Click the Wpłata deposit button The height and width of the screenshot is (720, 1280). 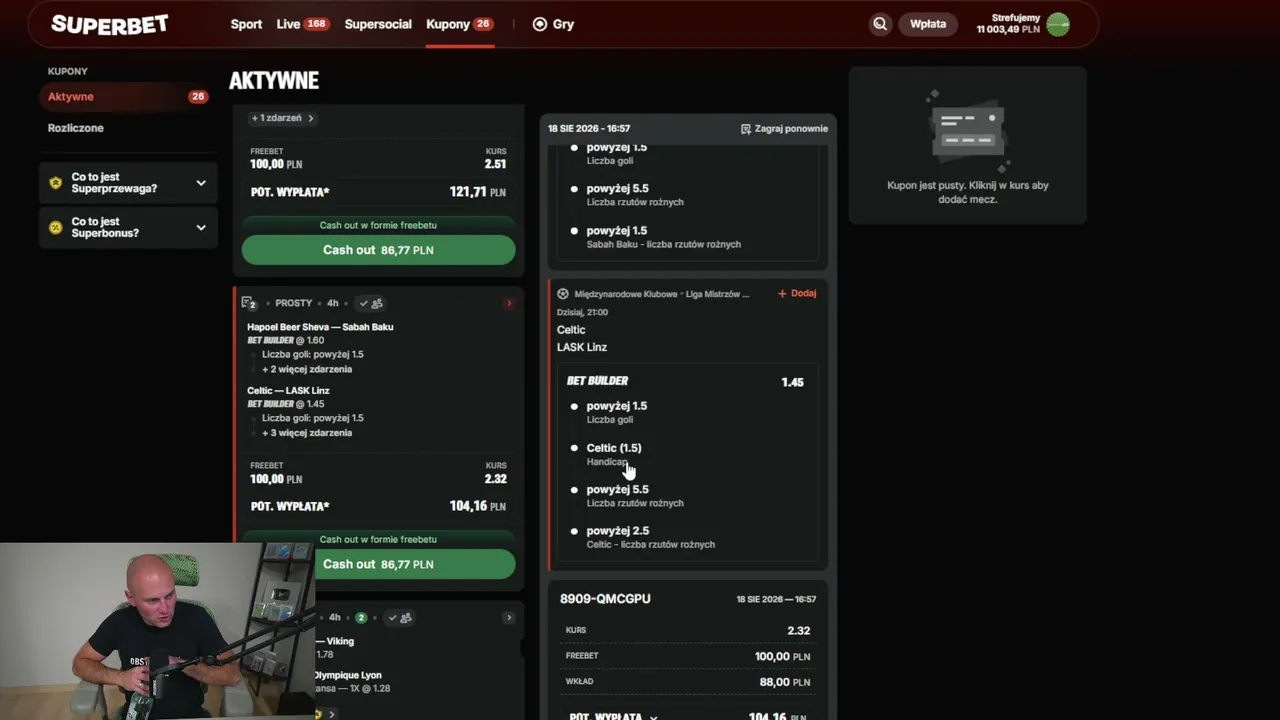(x=928, y=24)
